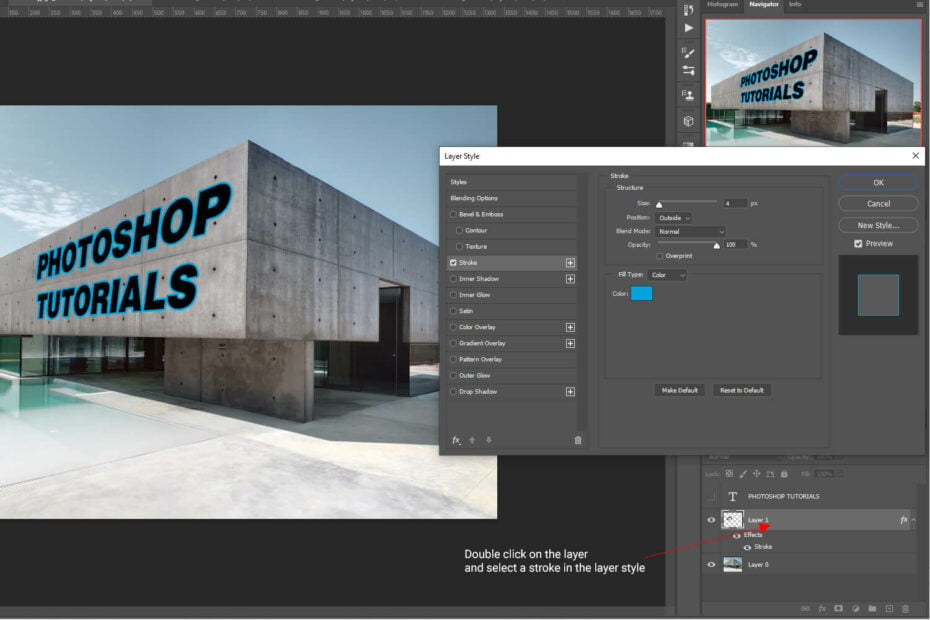Viewport: 930px width, 620px height.
Task: Click the Link layers icon
Action: pyautogui.click(x=806, y=608)
